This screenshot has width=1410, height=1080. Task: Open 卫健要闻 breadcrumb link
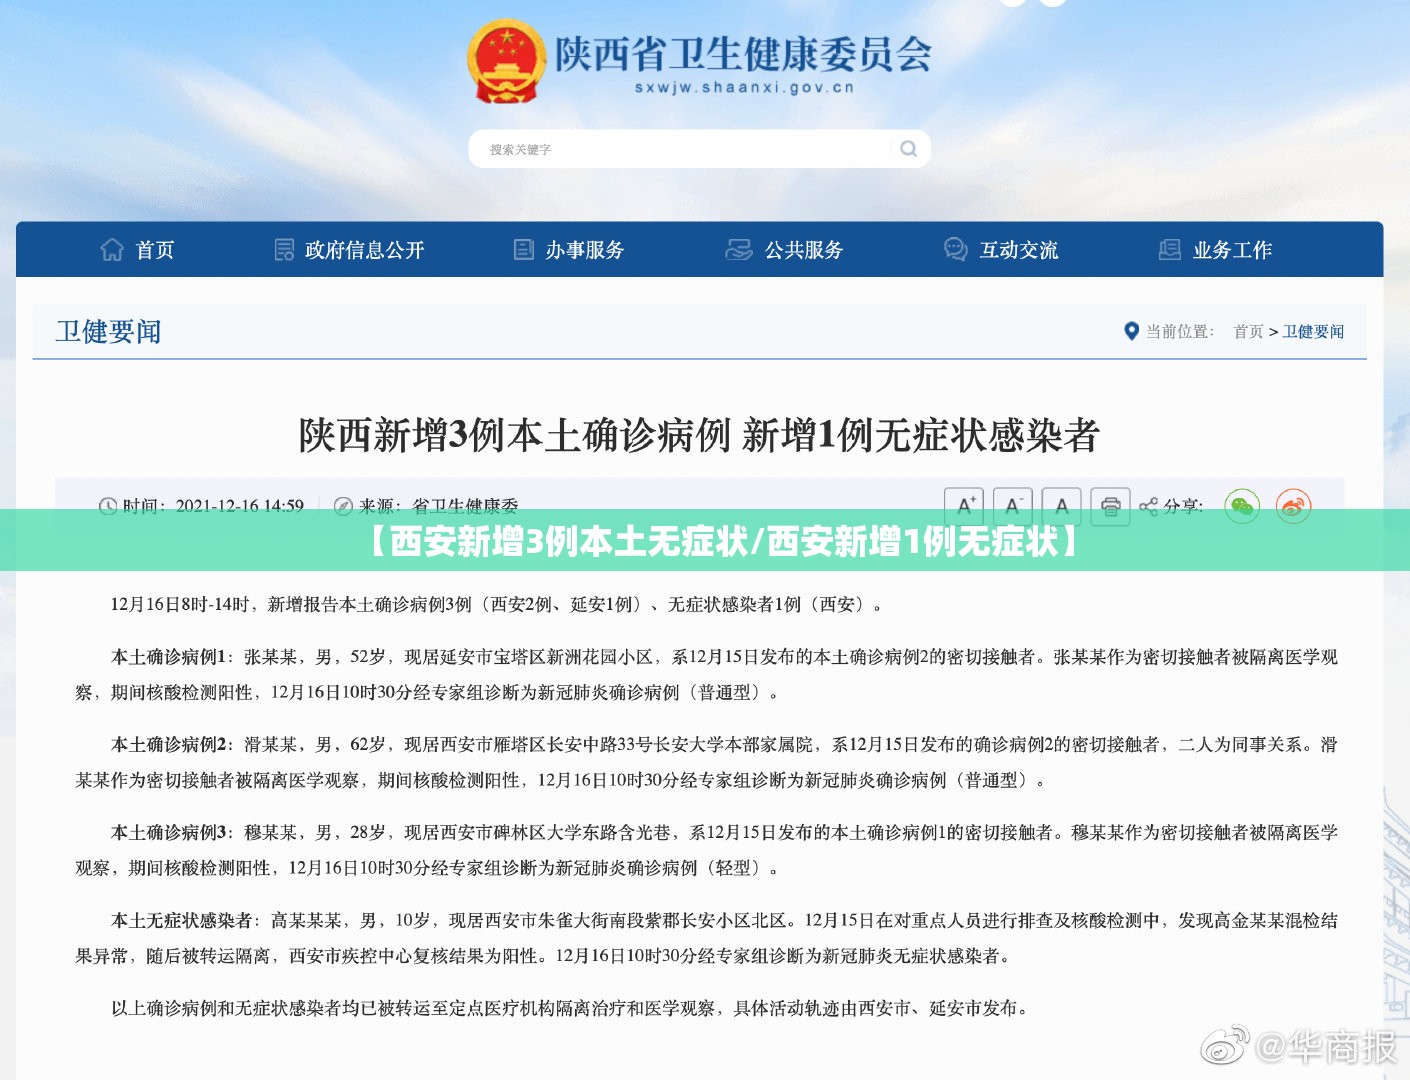click(x=1313, y=331)
